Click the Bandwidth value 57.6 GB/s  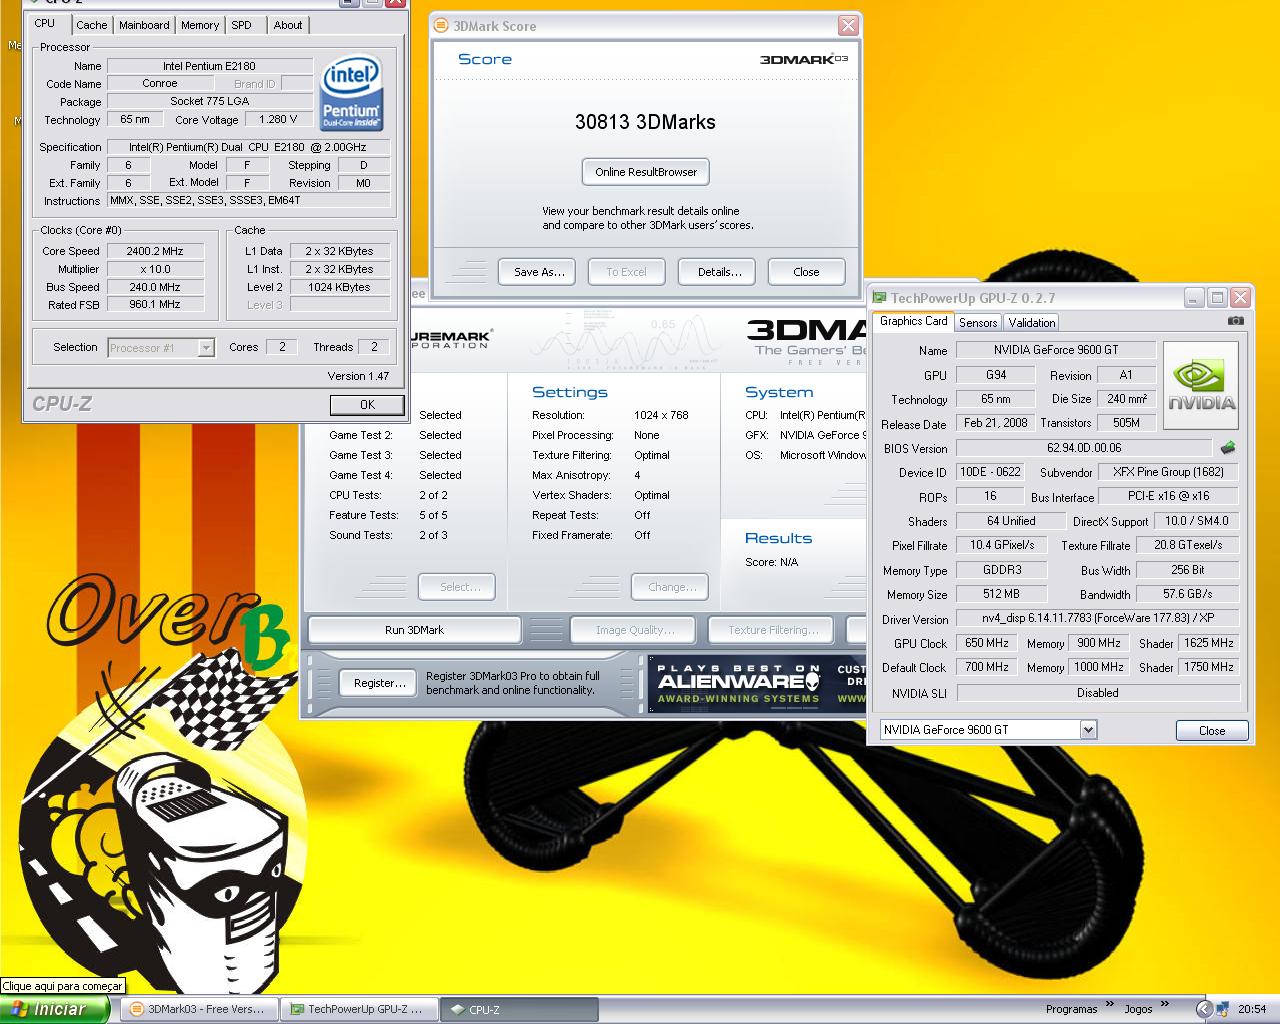[x=1187, y=594]
